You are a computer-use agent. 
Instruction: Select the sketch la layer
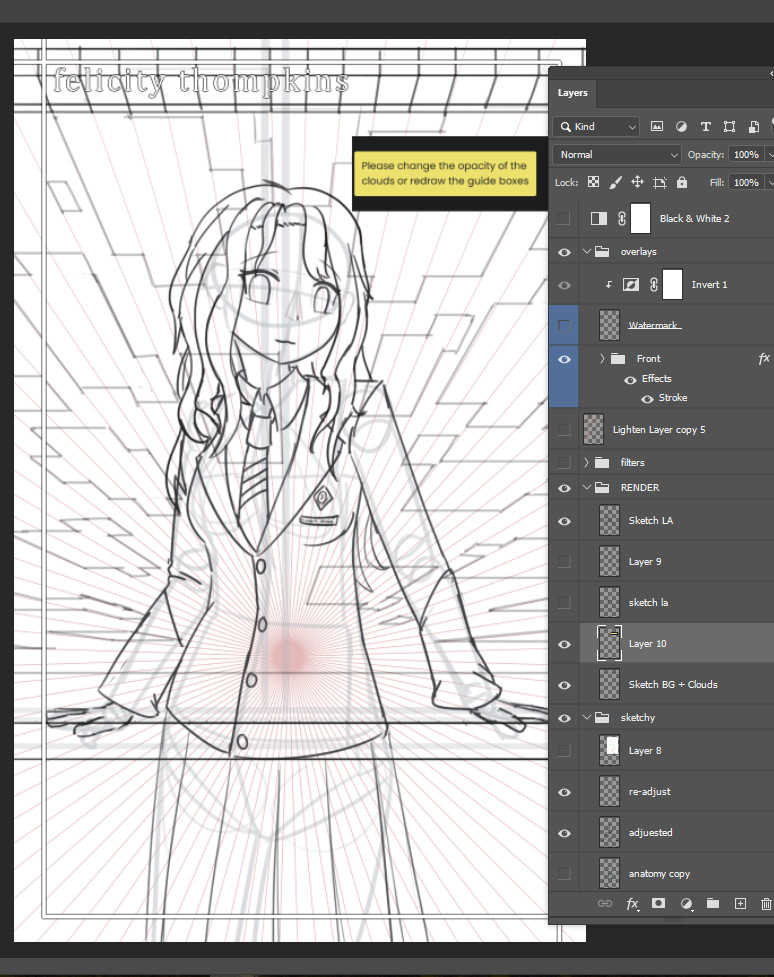tap(676, 603)
